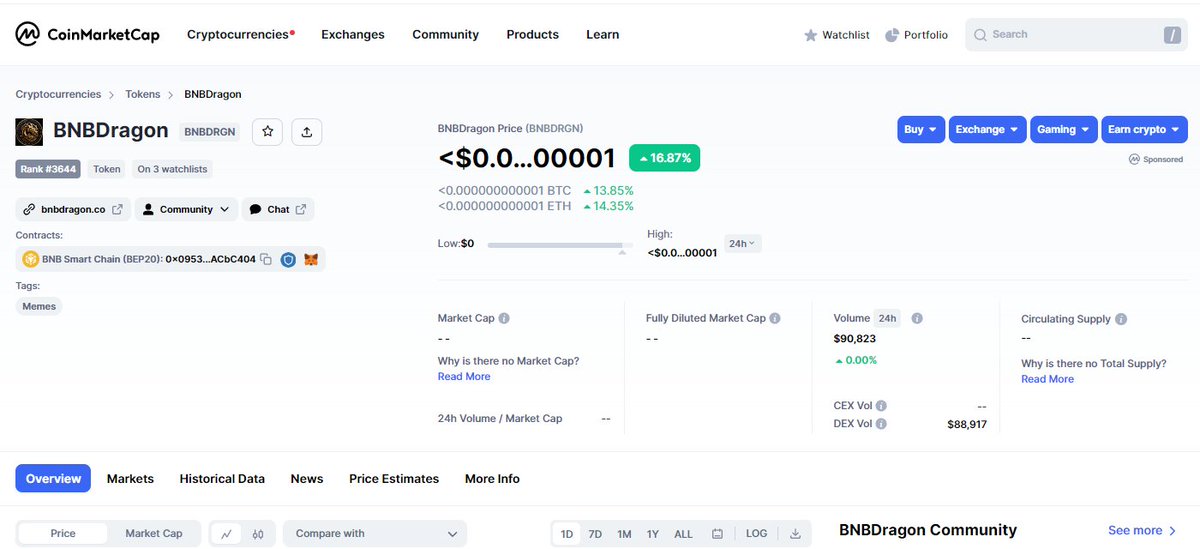Click into the Search field
This screenshot has height=549, width=1200.
pyautogui.click(x=1075, y=35)
